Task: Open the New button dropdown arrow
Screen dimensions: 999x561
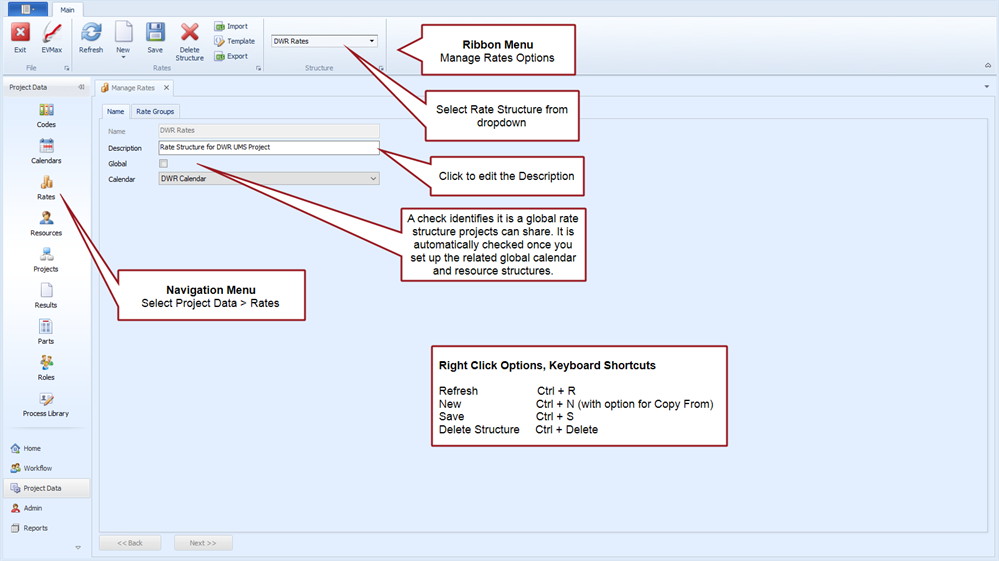Action: tap(123, 58)
